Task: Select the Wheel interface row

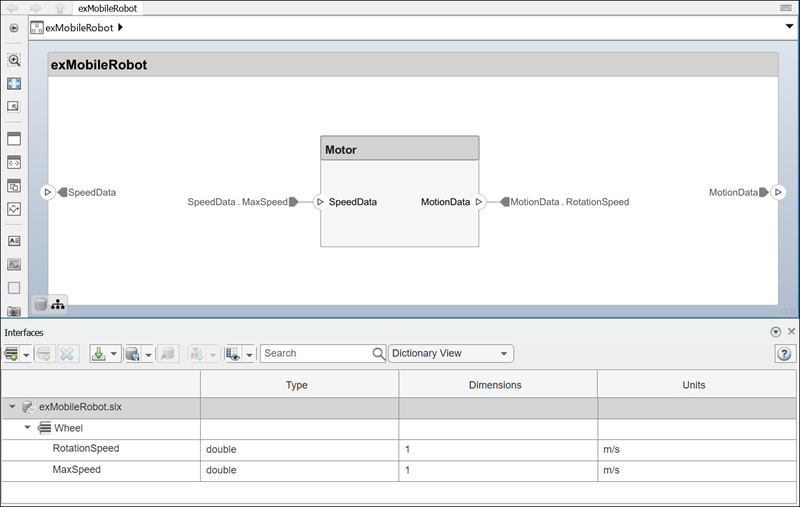Action: pyautogui.click(x=399, y=428)
